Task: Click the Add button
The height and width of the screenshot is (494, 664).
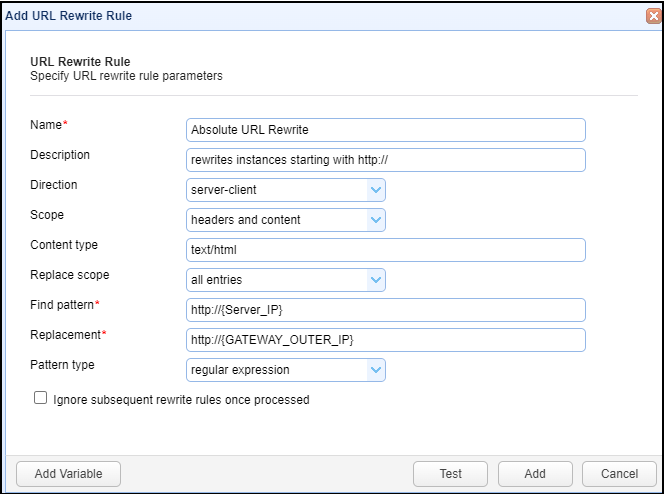Action: tap(535, 474)
